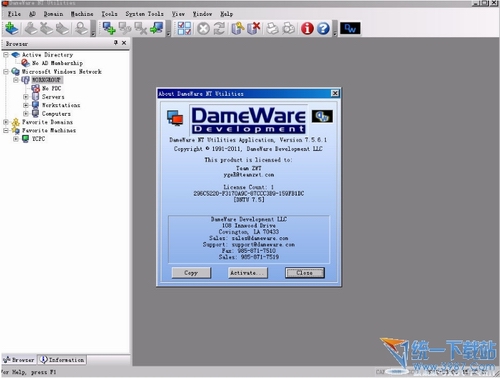The height and width of the screenshot is (378, 500).
Task: Select the No PDC tree icon
Action: pos(35,88)
